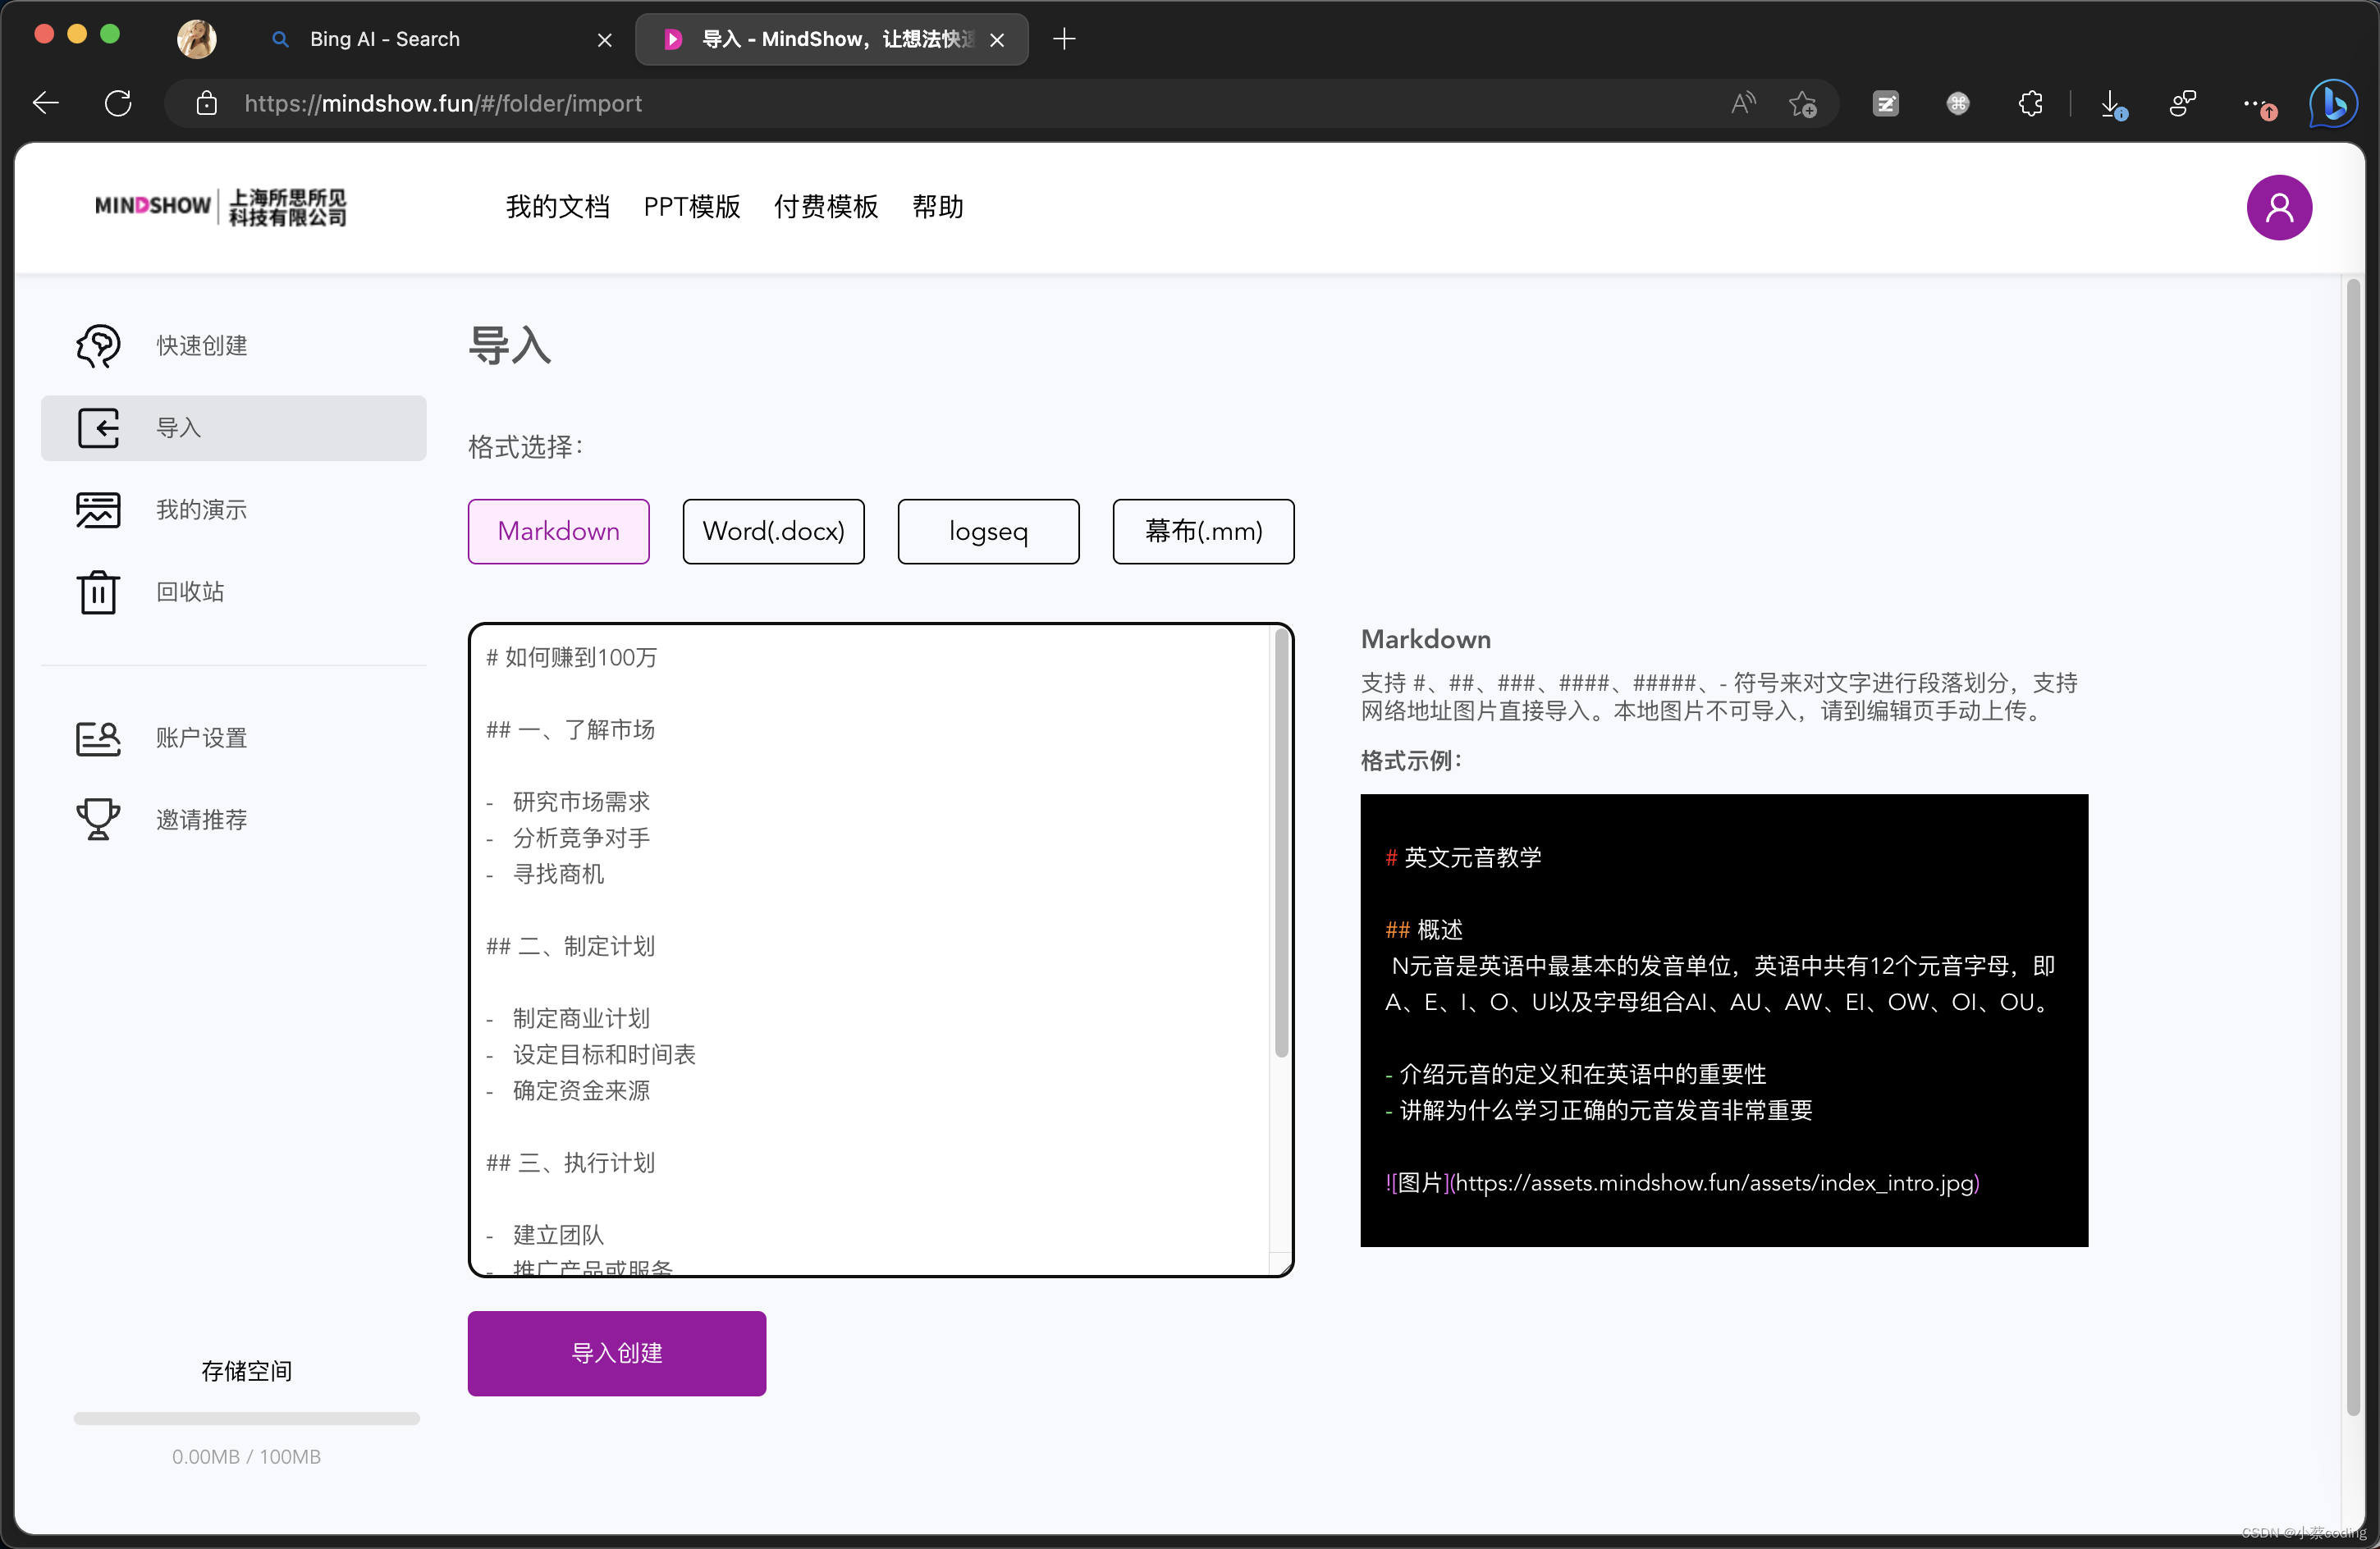Image resolution: width=2380 pixels, height=1549 pixels.
Task: Click the 回收站 trash icon
Action: tap(97, 592)
